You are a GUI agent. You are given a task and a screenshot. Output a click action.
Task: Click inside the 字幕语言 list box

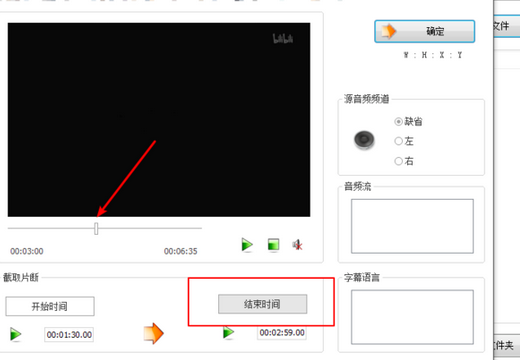(412, 317)
